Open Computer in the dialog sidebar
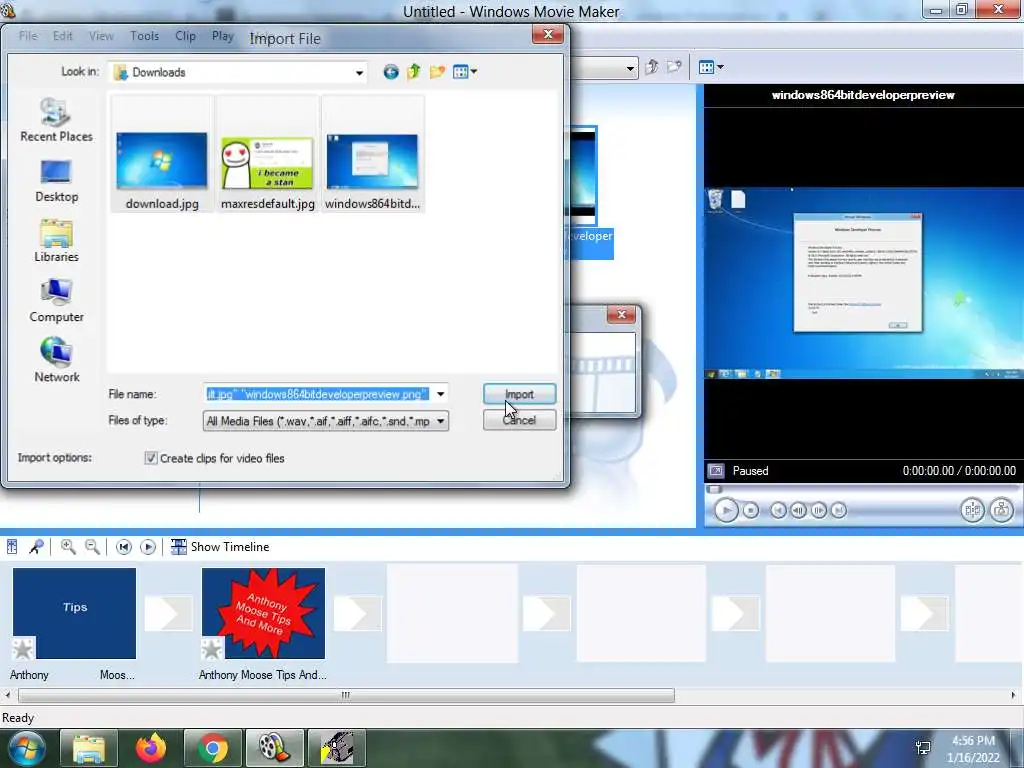This screenshot has height=768, width=1024. click(56, 301)
